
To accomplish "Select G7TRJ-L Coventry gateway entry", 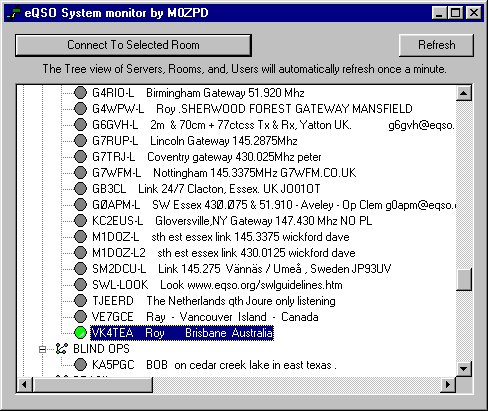I will coord(207,156).
